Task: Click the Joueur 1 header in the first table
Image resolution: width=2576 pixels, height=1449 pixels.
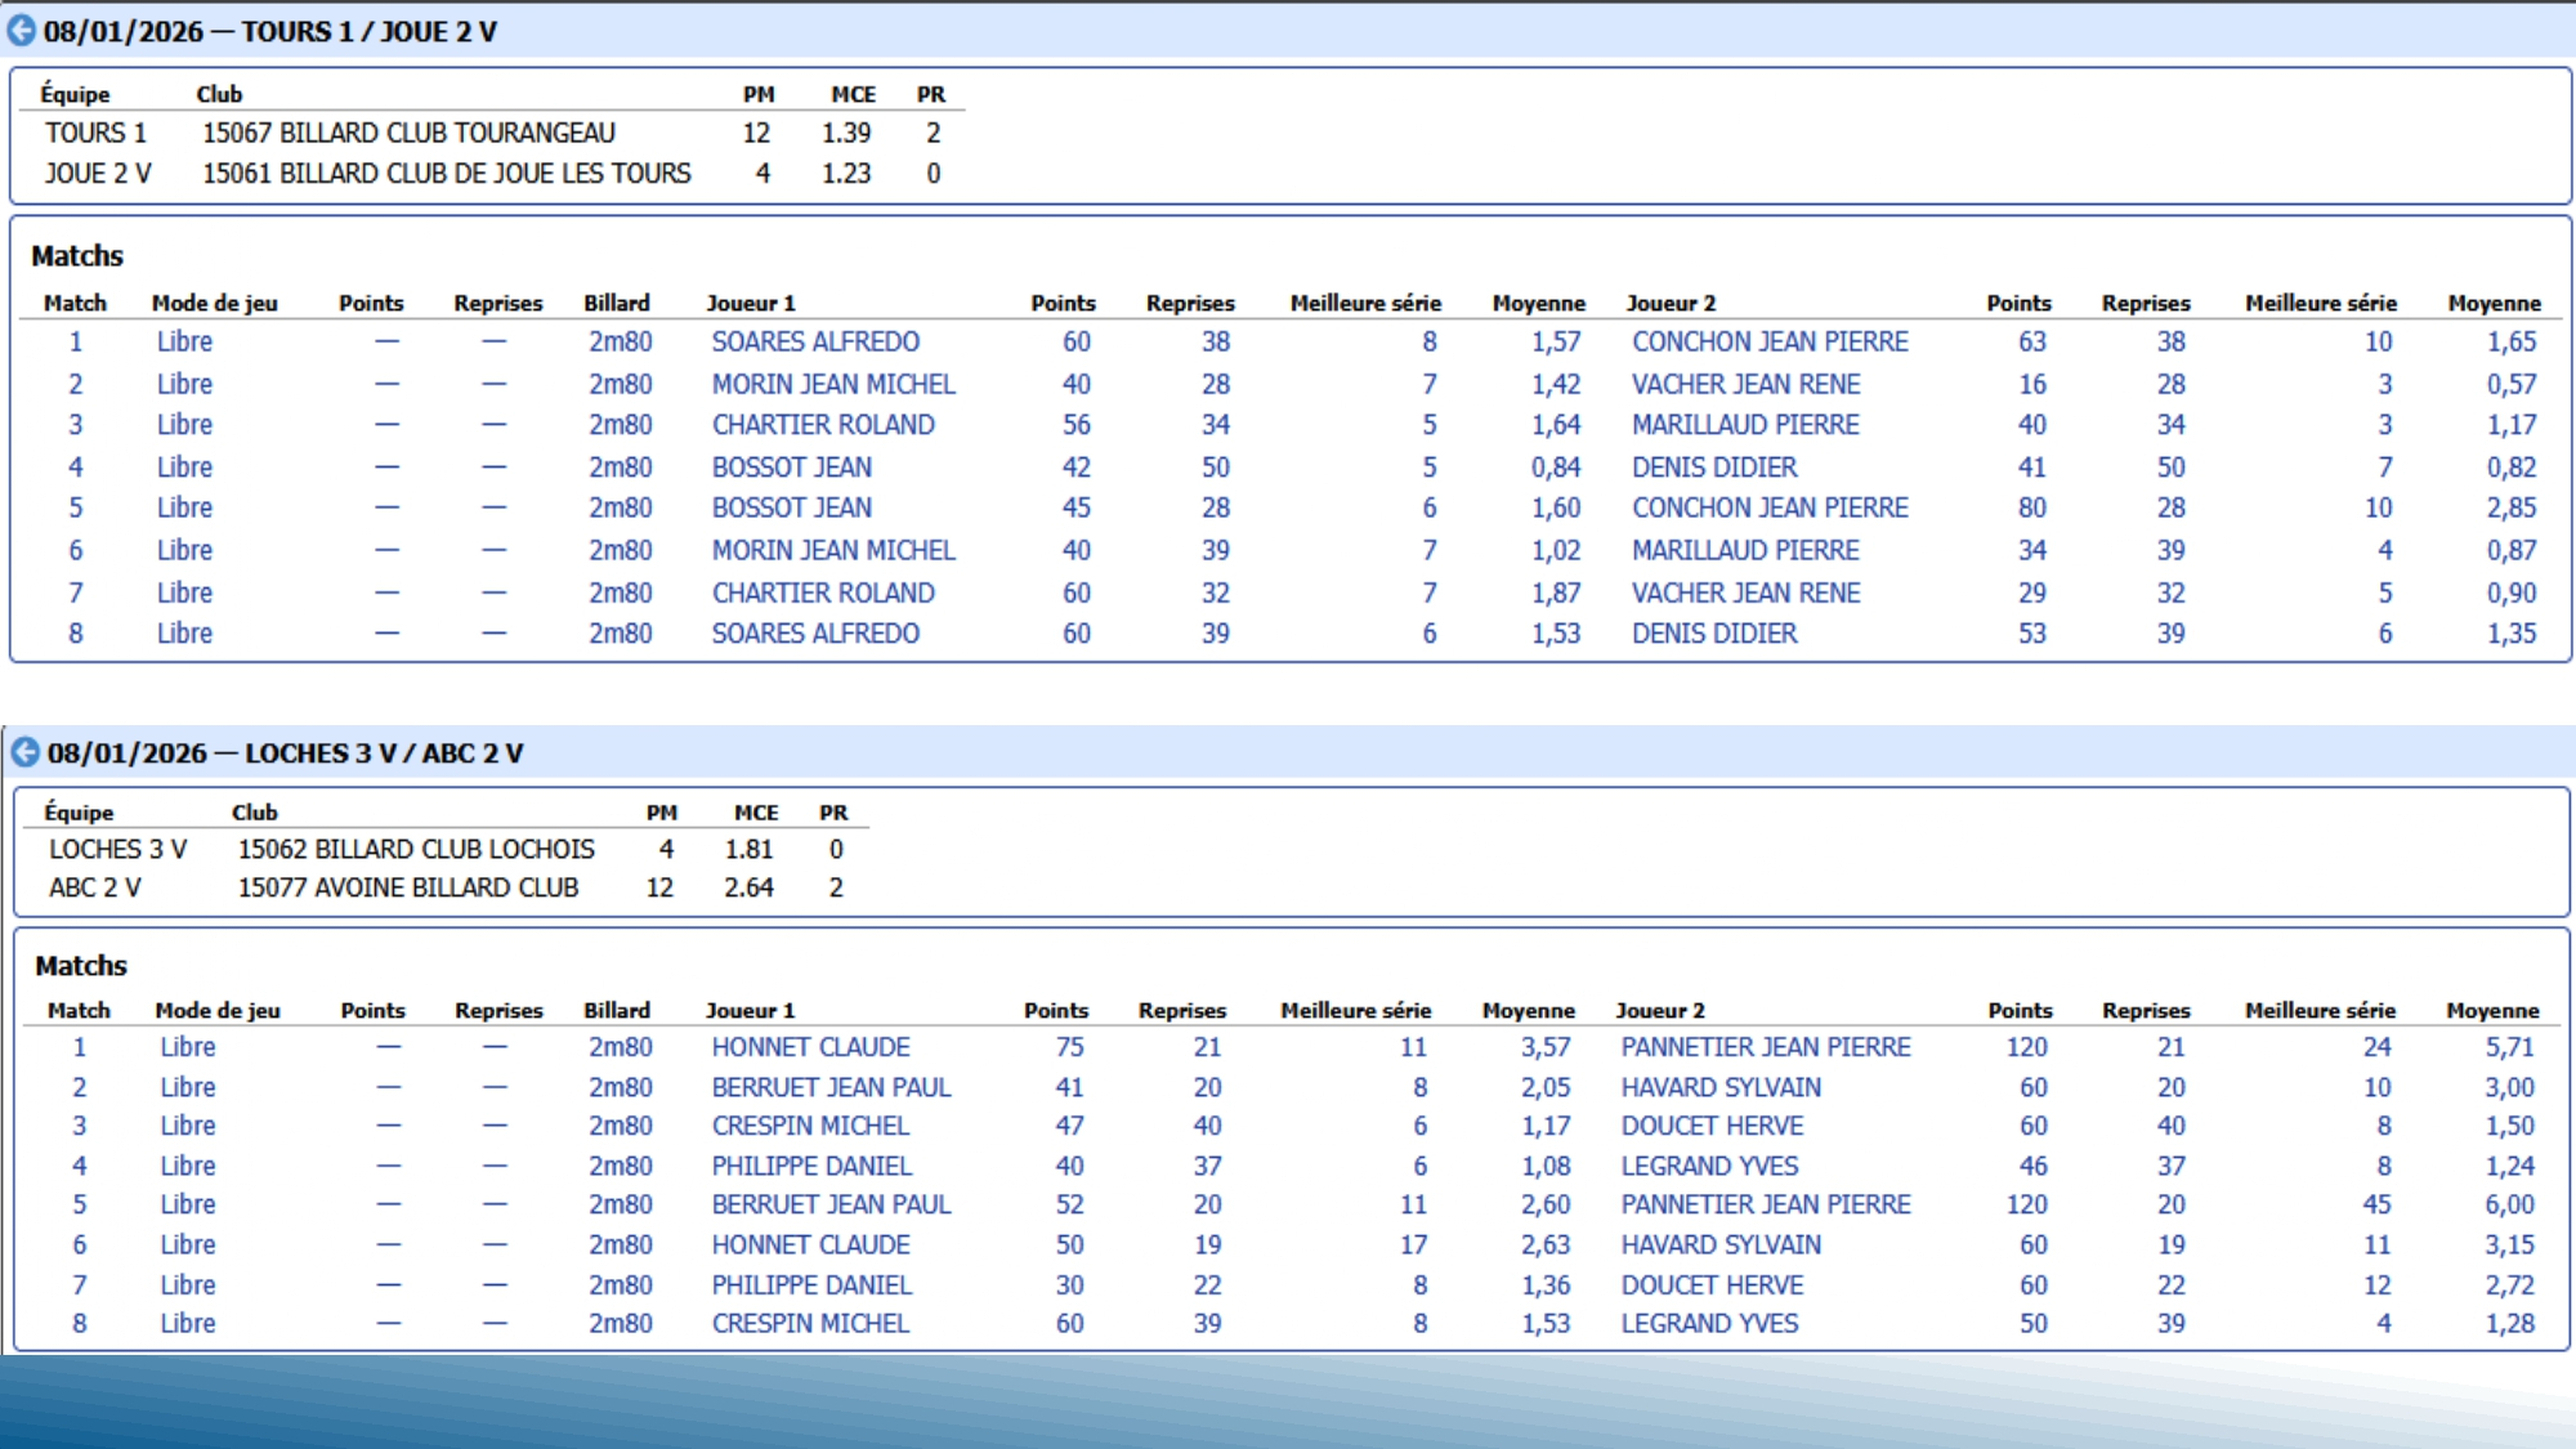Action: [750, 303]
